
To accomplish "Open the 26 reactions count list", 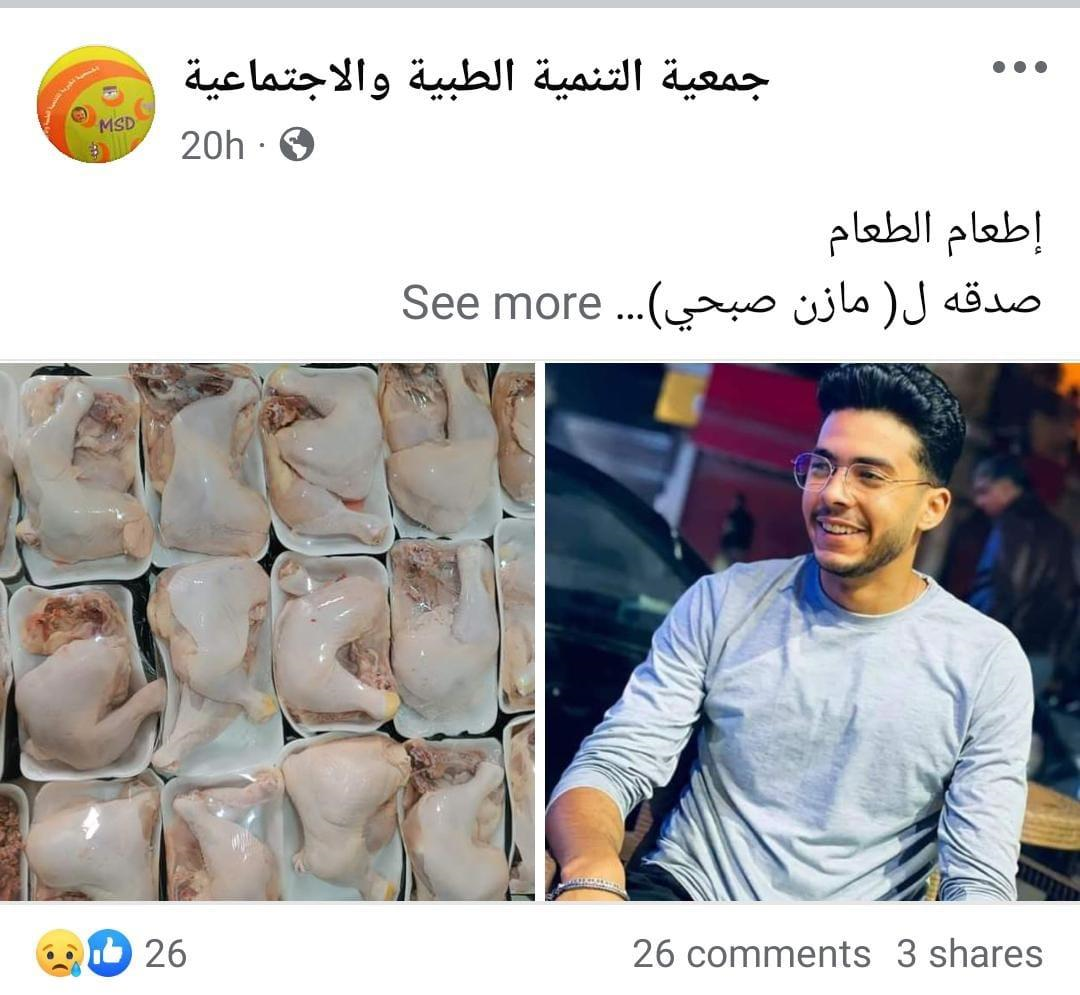I will 165,954.
